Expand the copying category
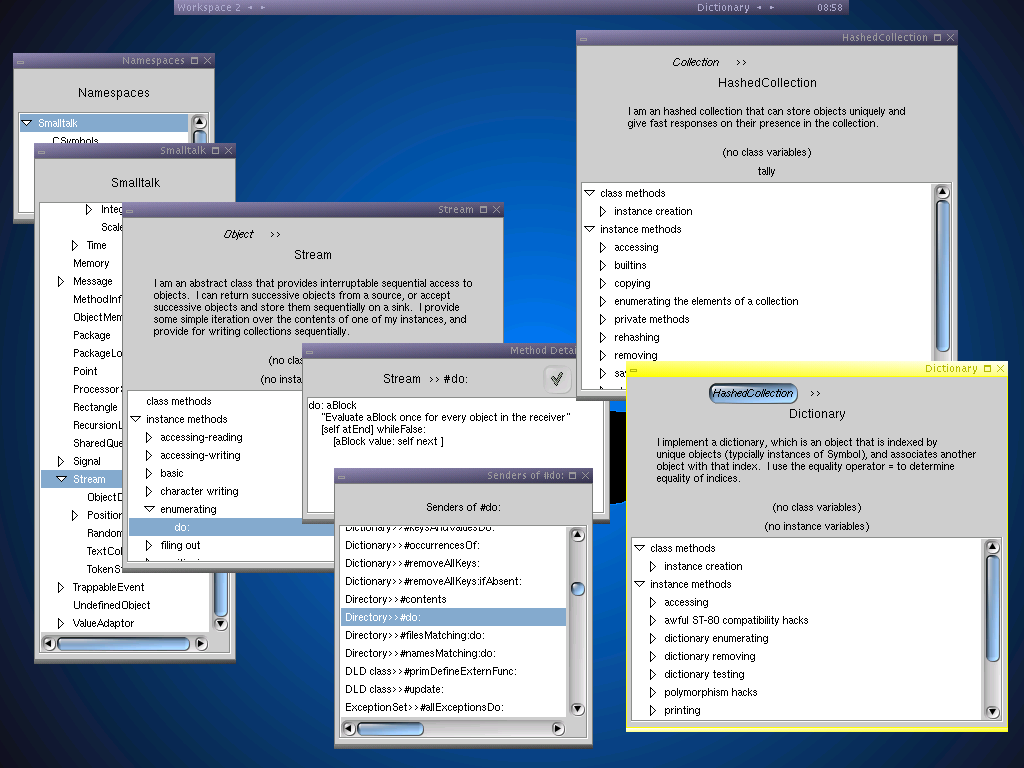Viewport: 1024px width, 768px height. tap(603, 283)
